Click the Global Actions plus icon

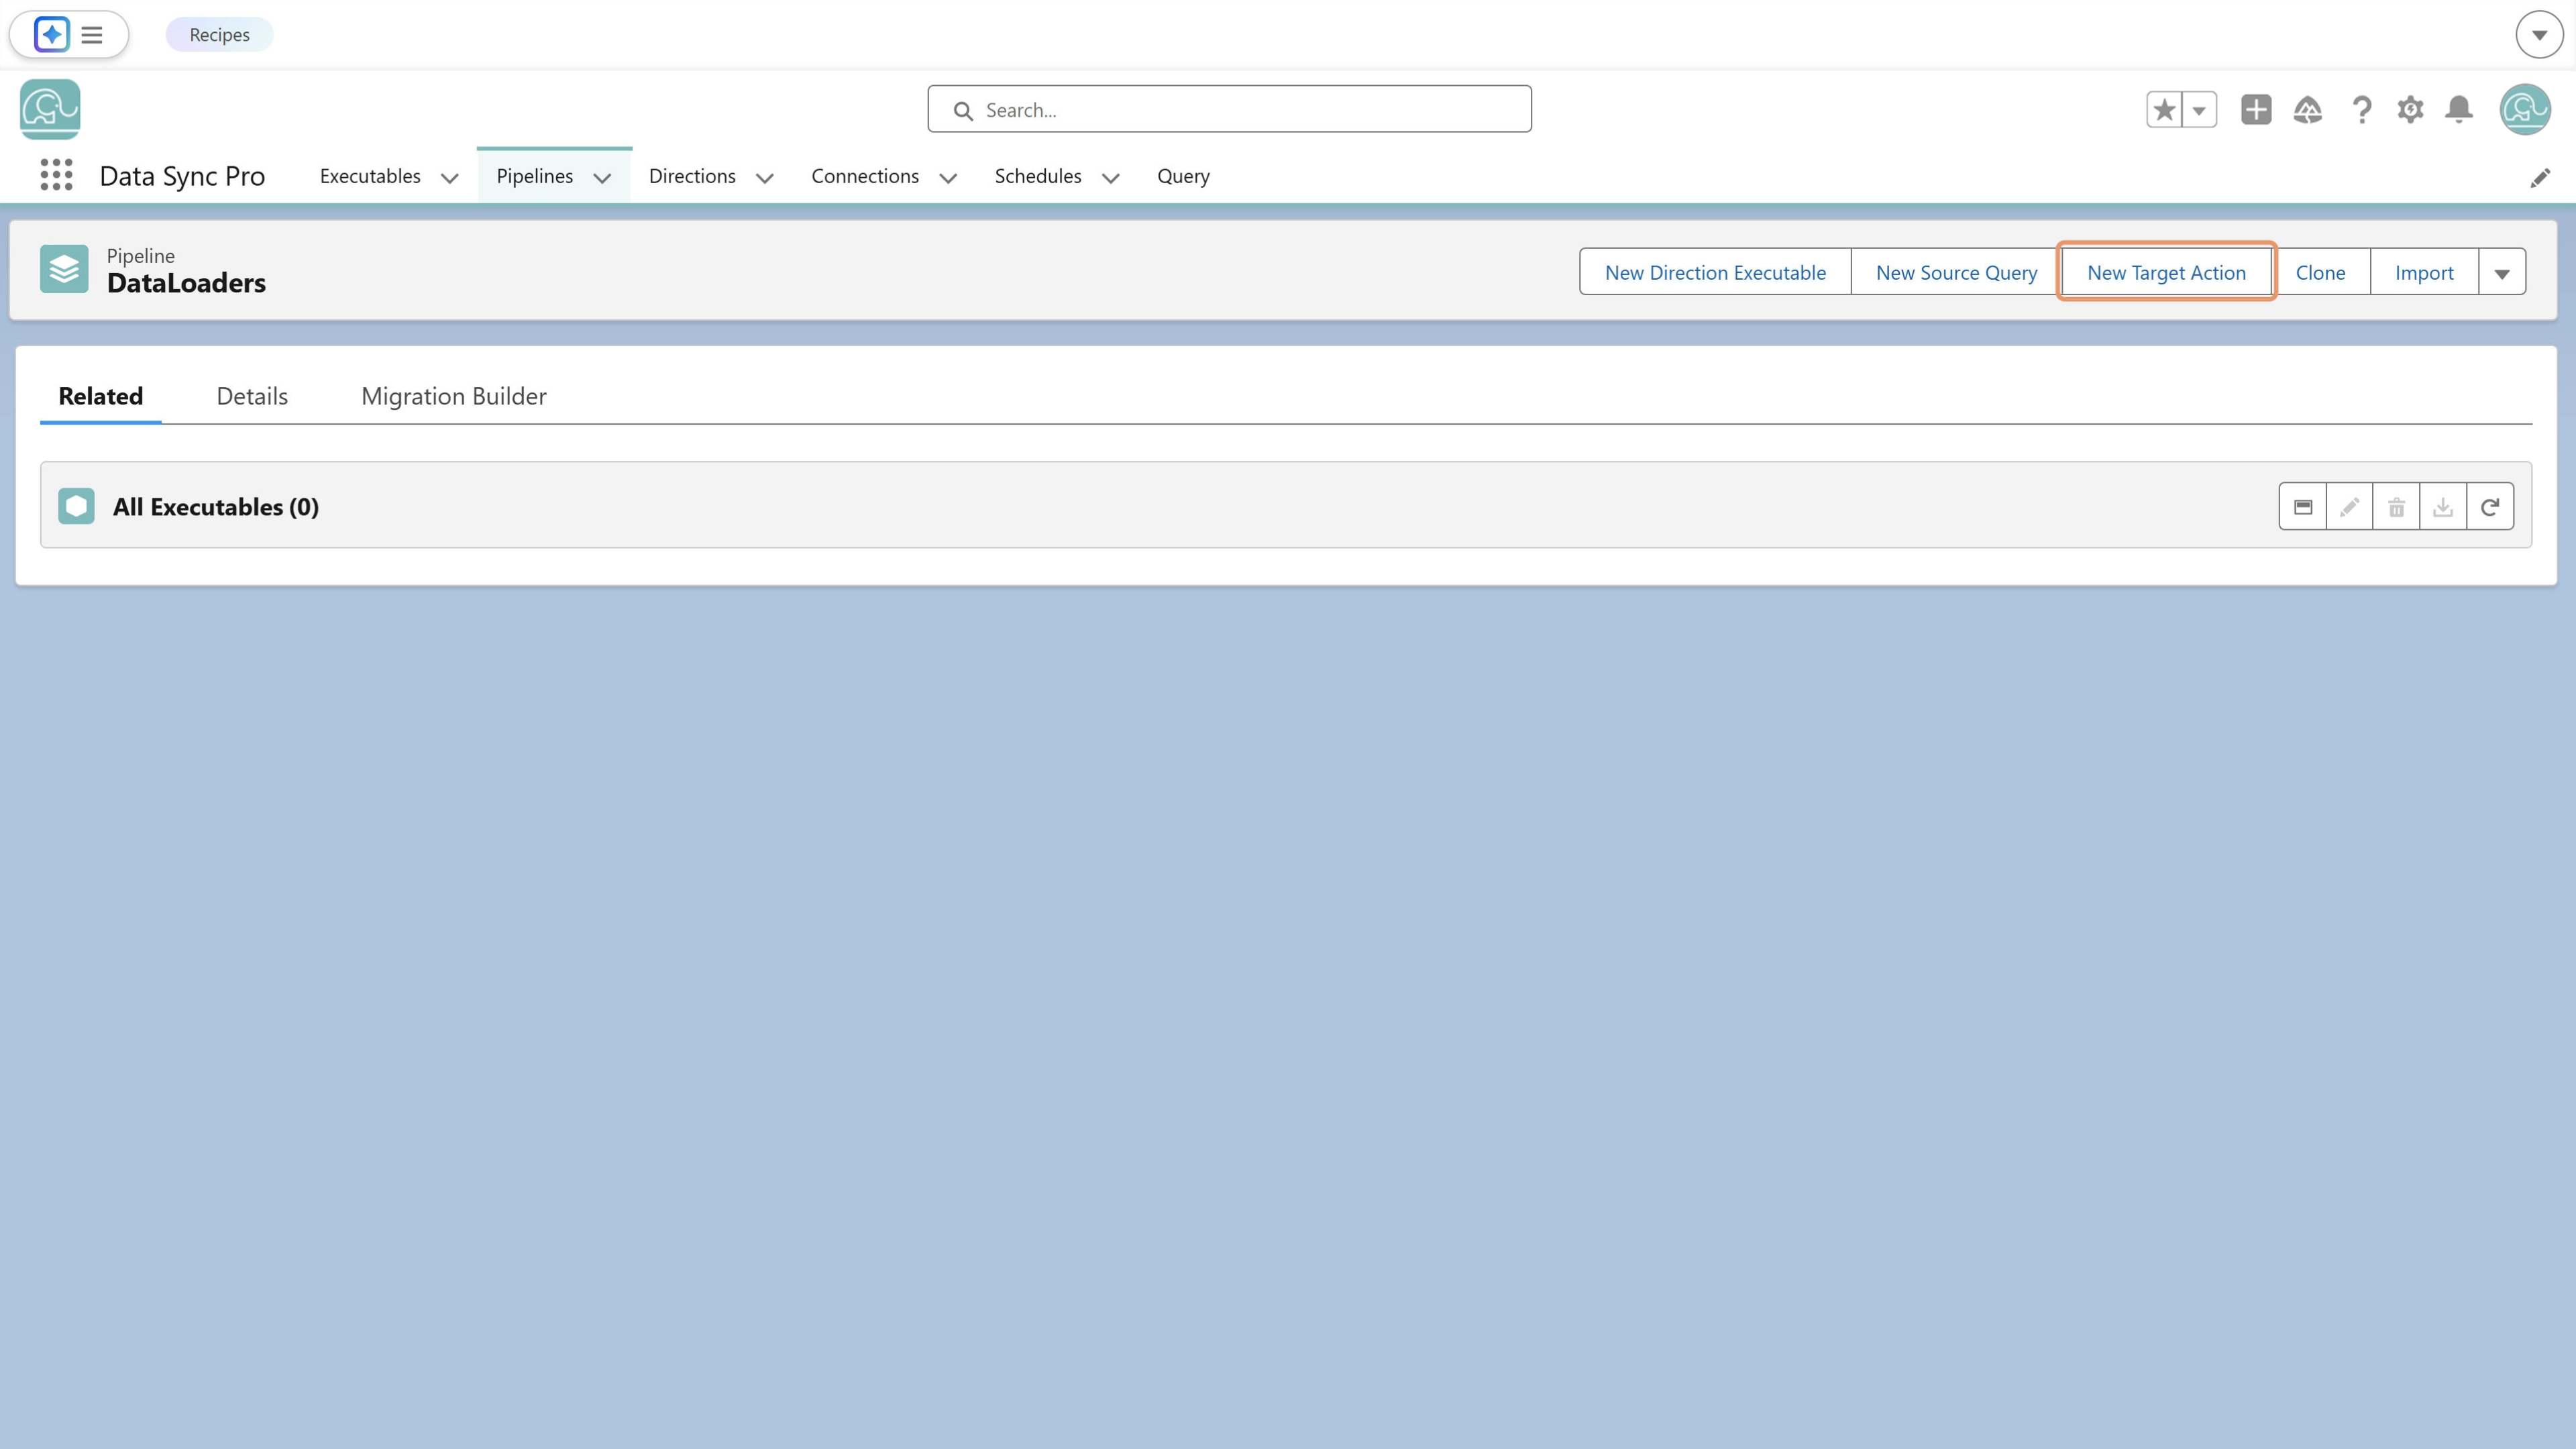[x=2256, y=110]
